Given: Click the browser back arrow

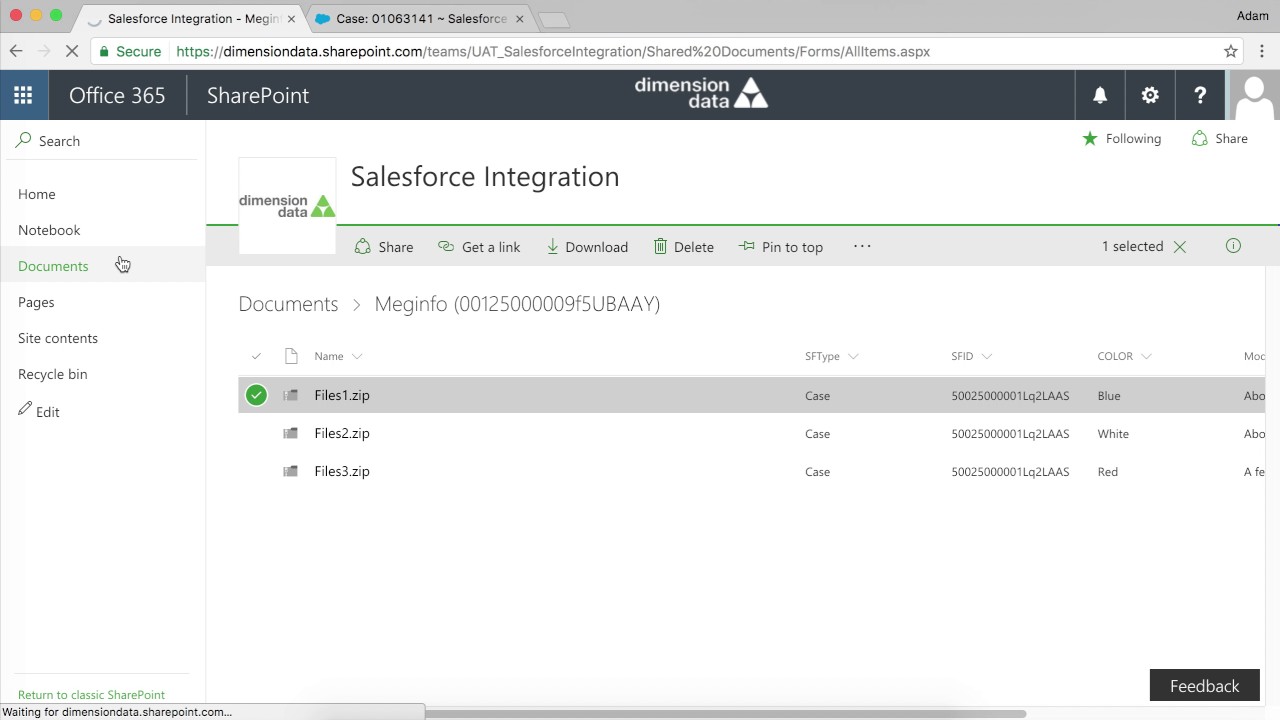Looking at the screenshot, I should coord(16,51).
